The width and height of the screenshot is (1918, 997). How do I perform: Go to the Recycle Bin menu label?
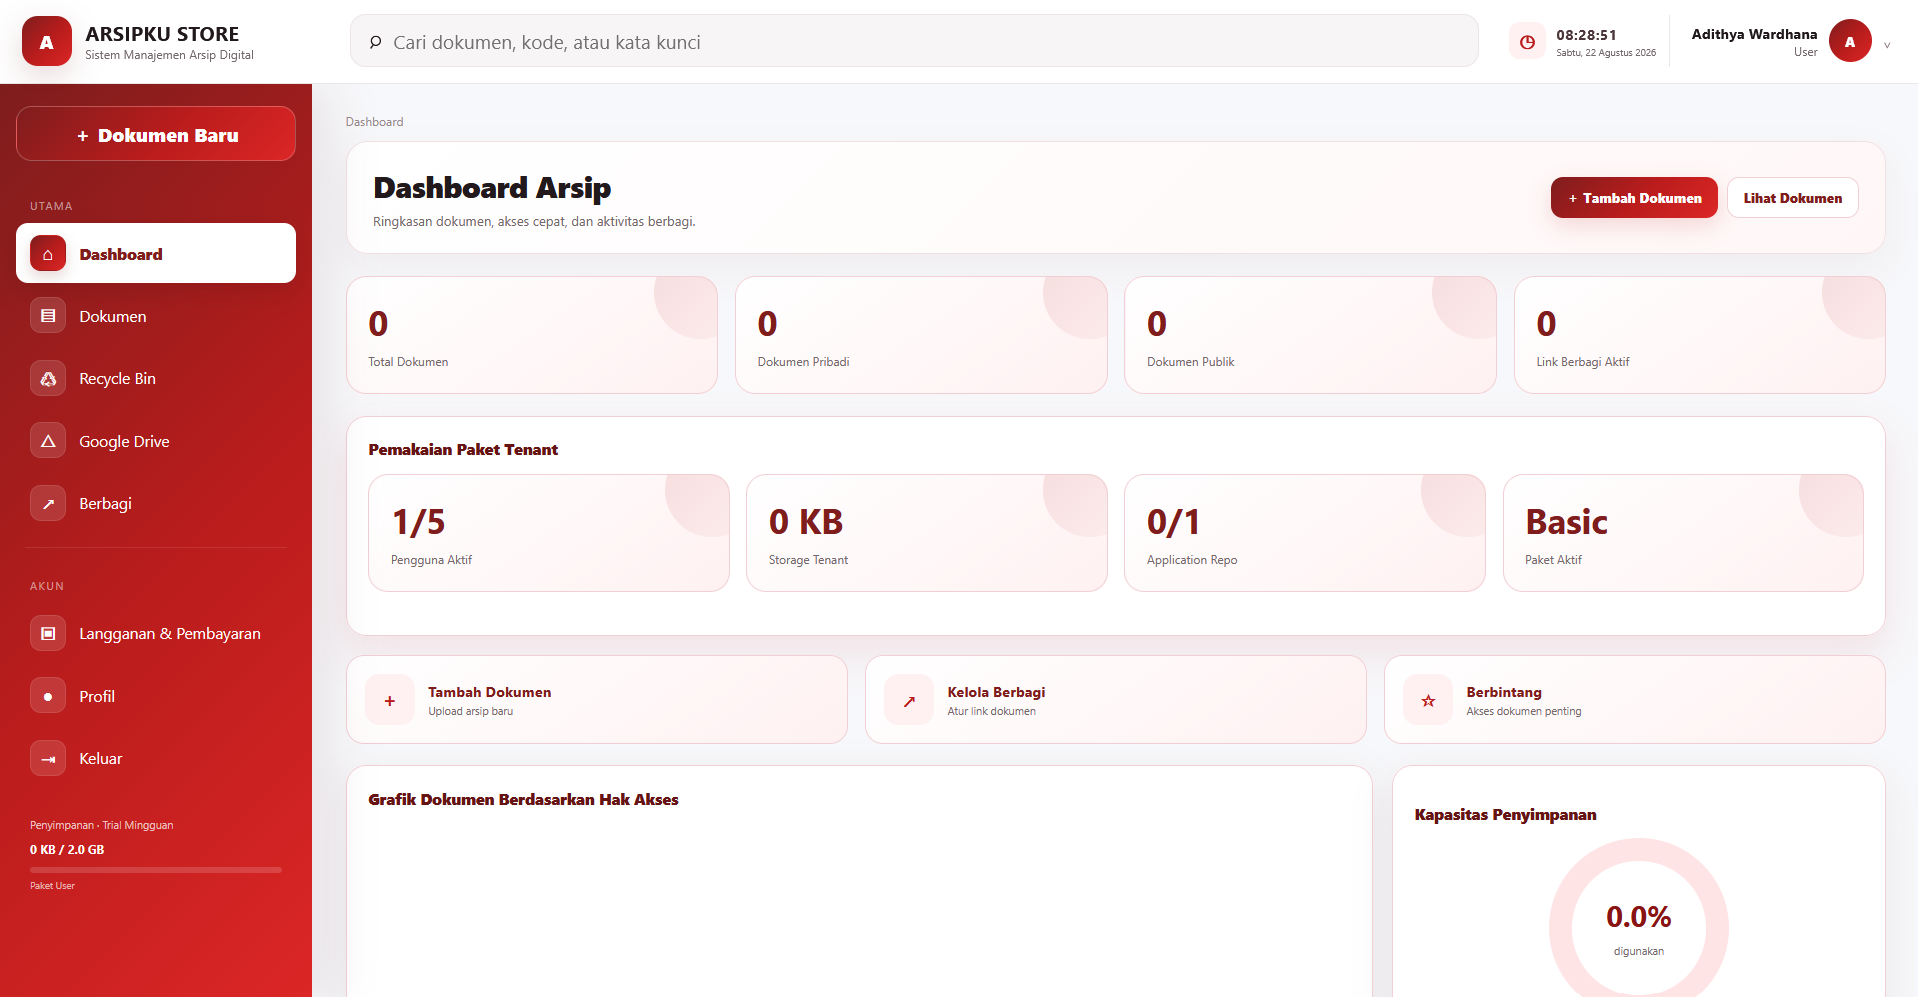coord(117,379)
